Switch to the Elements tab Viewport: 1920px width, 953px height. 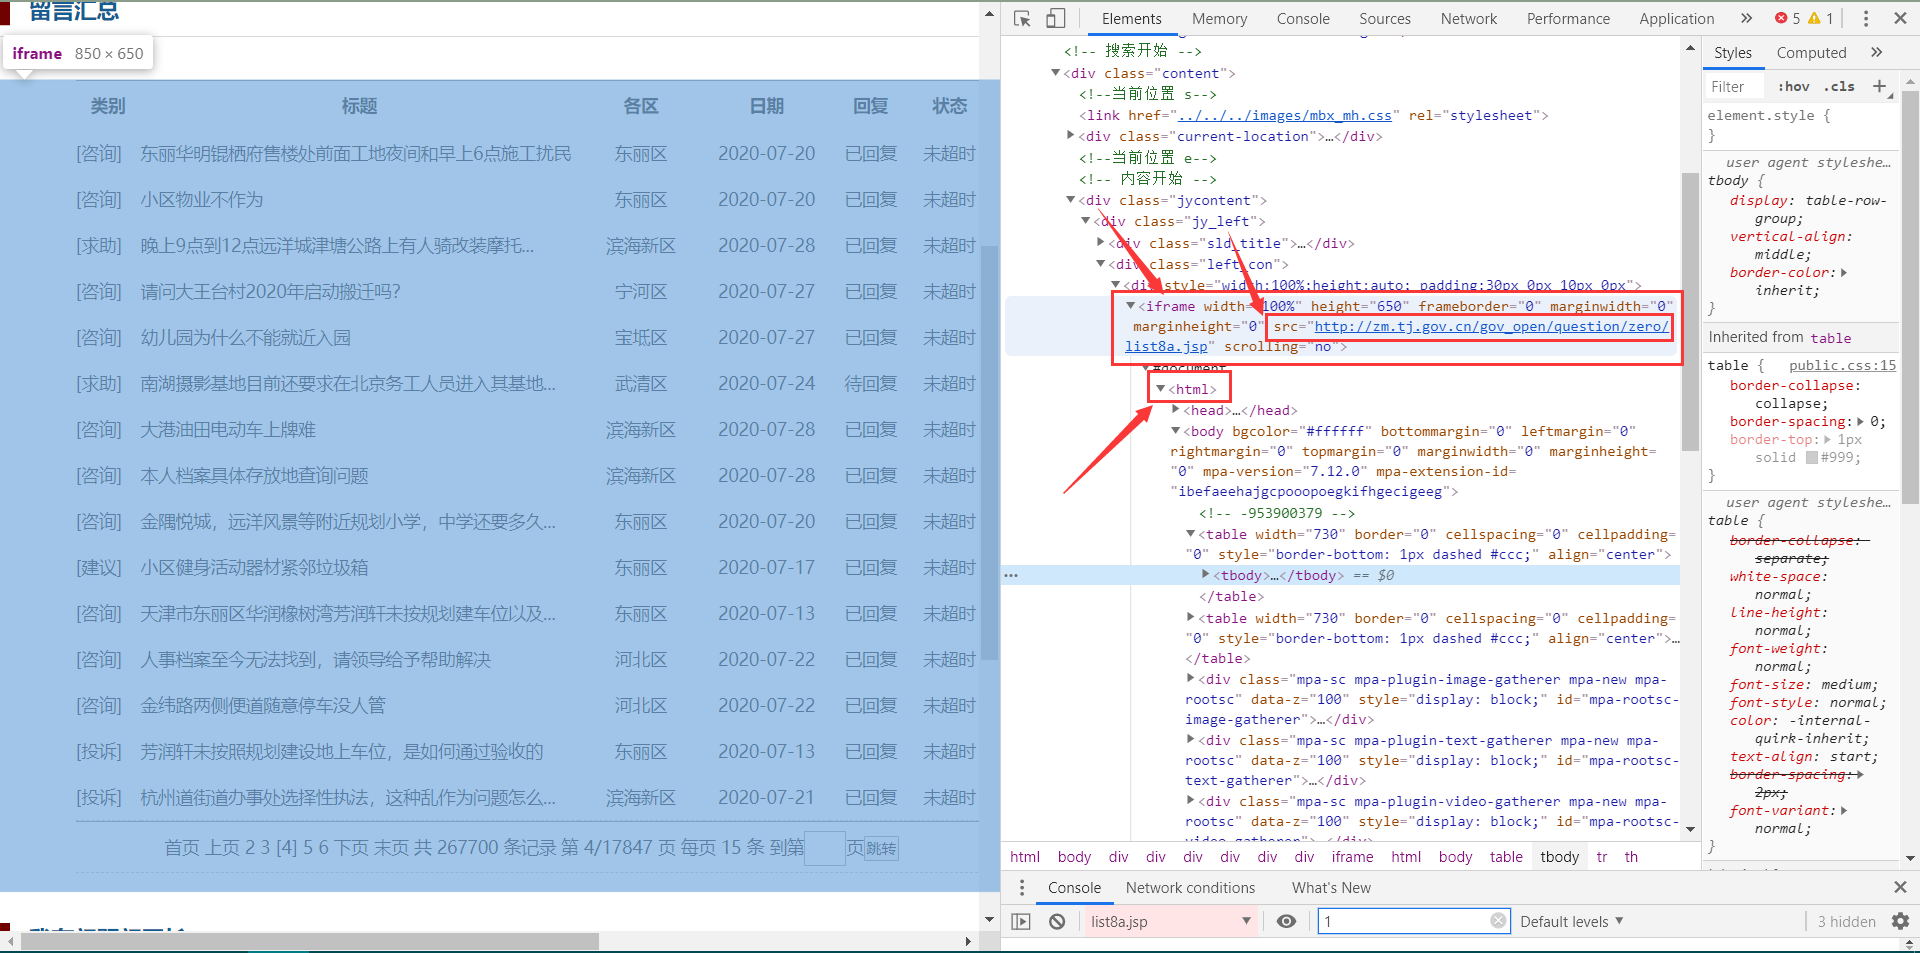1131,18
